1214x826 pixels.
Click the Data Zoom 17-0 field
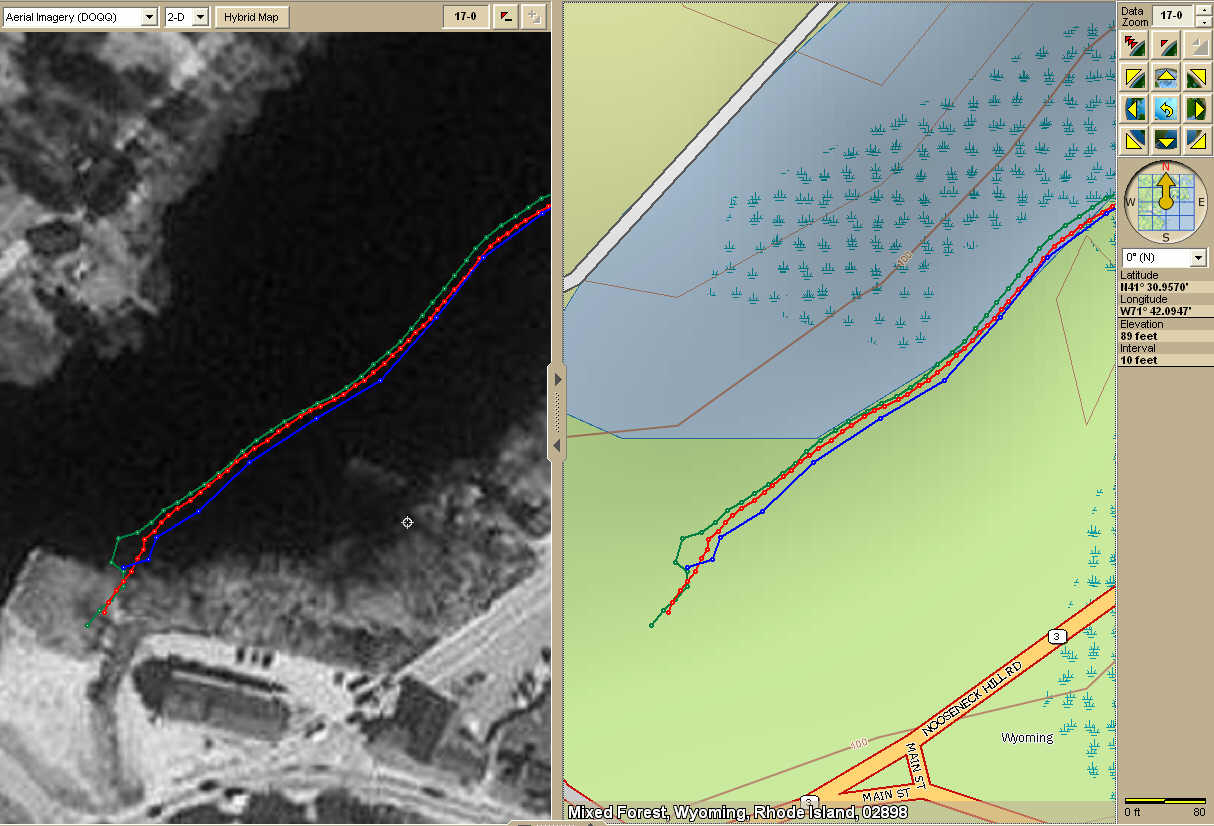(1171, 15)
